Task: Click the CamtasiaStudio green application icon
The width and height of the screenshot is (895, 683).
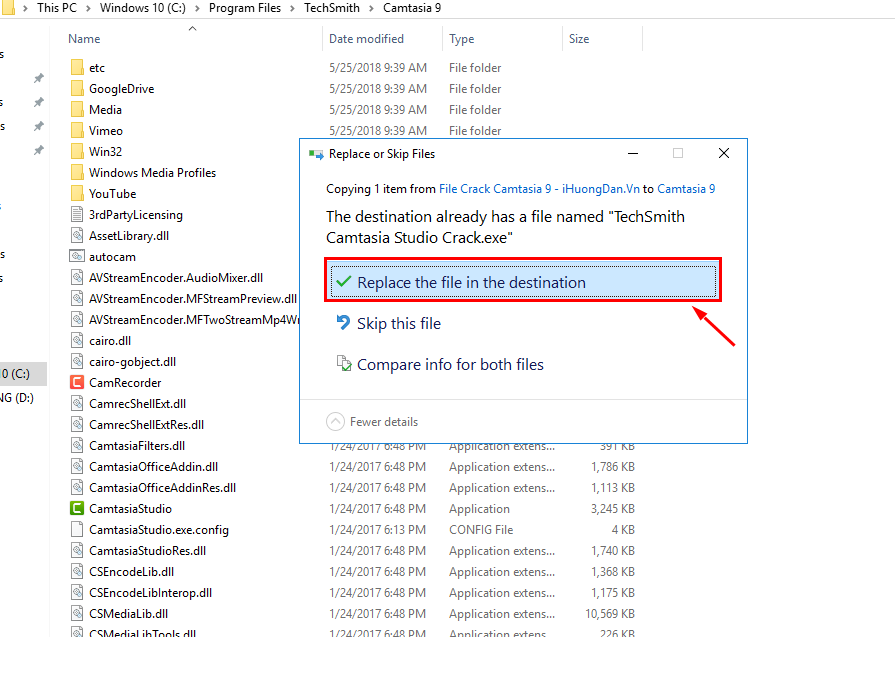Action: [x=77, y=508]
